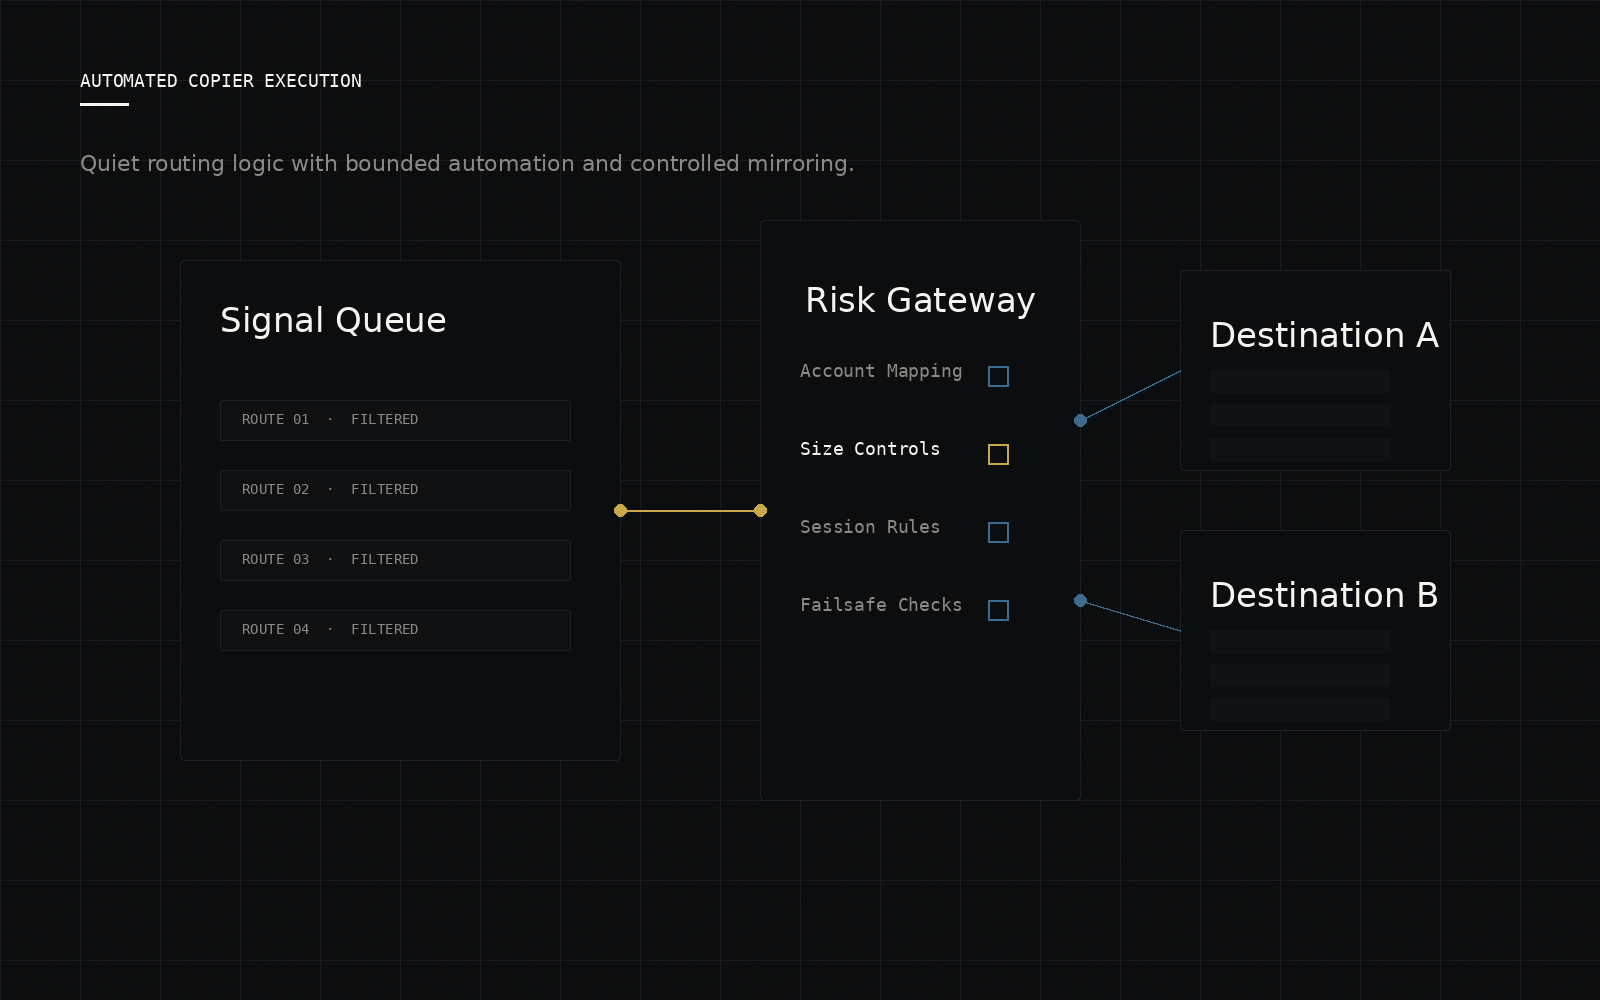Screen dimensions: 1600x1000
Task: Click the first placeholder bar under Destination A
Action: click(x=1299, y=381)
